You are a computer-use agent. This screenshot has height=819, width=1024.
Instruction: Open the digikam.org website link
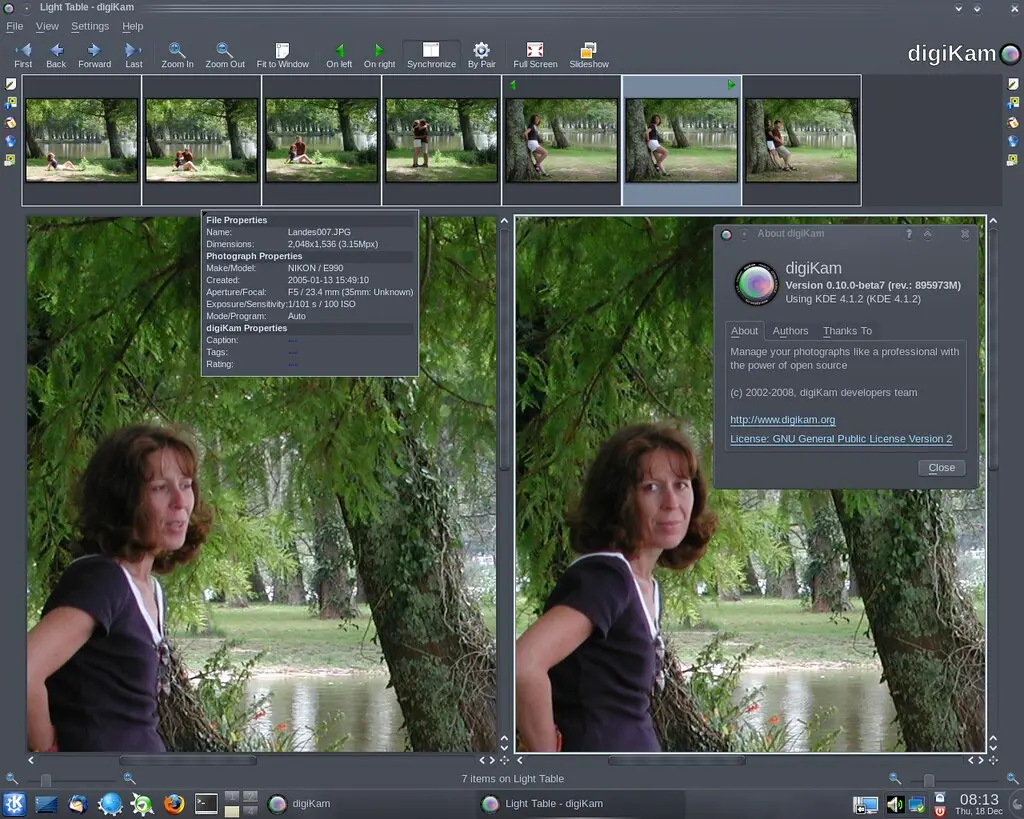(x=781, y=419)
